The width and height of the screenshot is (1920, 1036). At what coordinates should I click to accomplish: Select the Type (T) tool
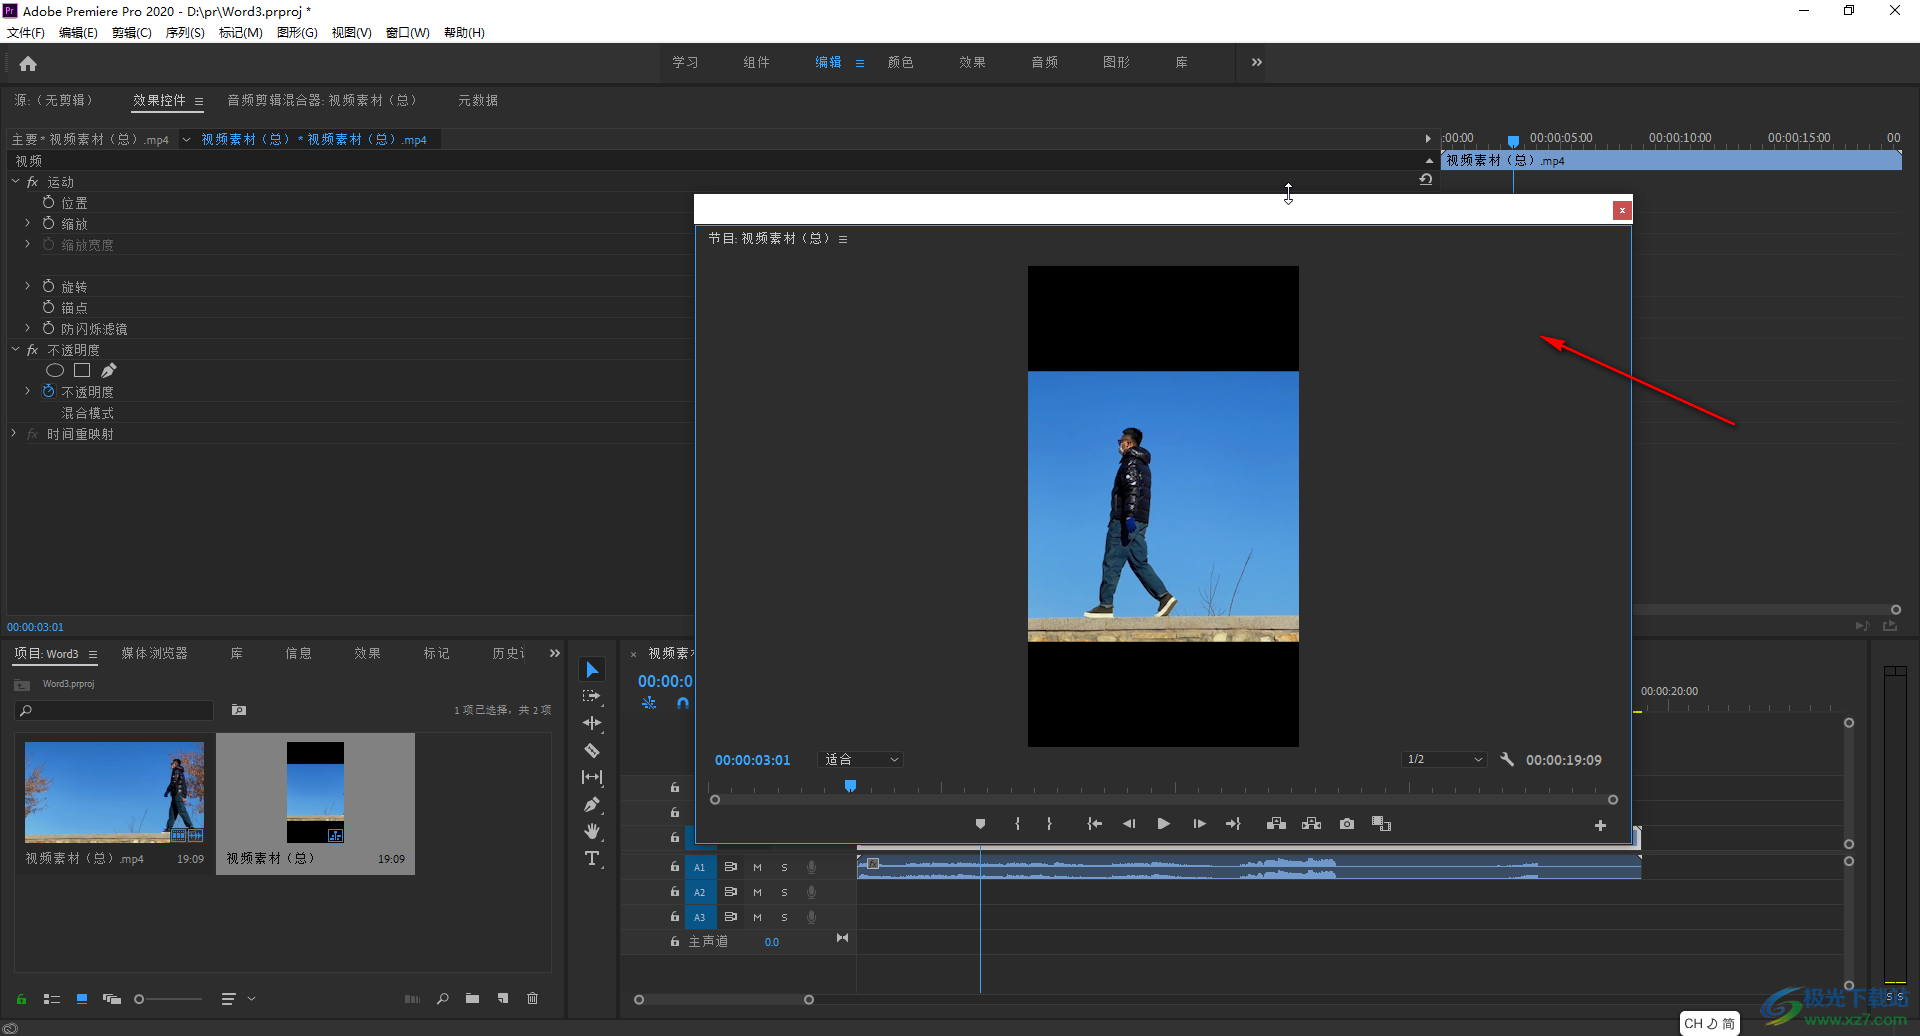click(592, 858)
